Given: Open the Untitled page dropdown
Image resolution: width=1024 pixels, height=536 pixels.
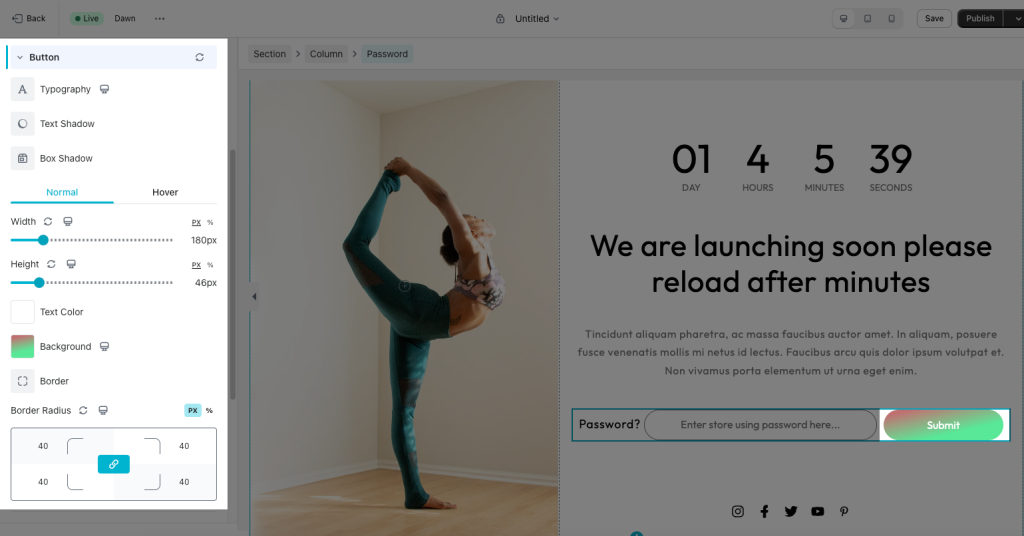Looking at the screenshot, I should point(537,18).
